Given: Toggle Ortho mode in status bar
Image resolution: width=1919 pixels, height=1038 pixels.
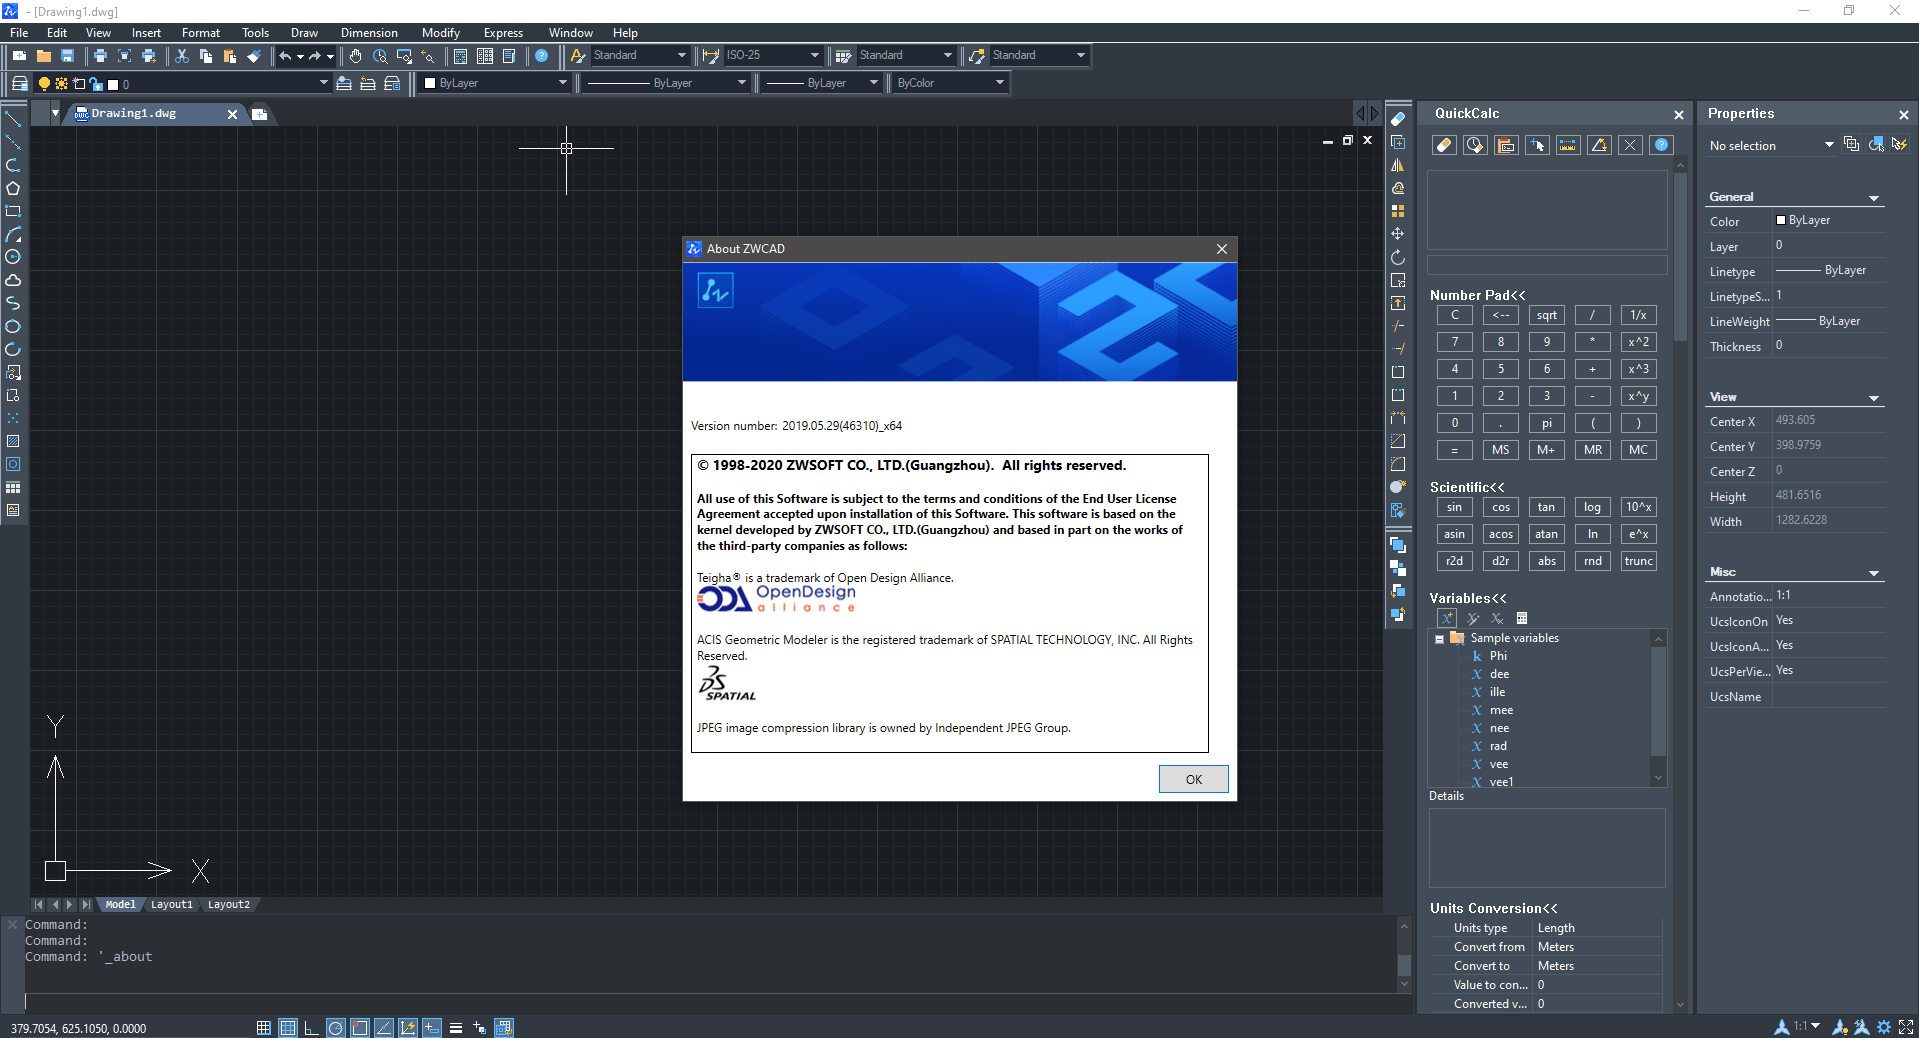Looking at the screenshot, I should pos(311,1028).
